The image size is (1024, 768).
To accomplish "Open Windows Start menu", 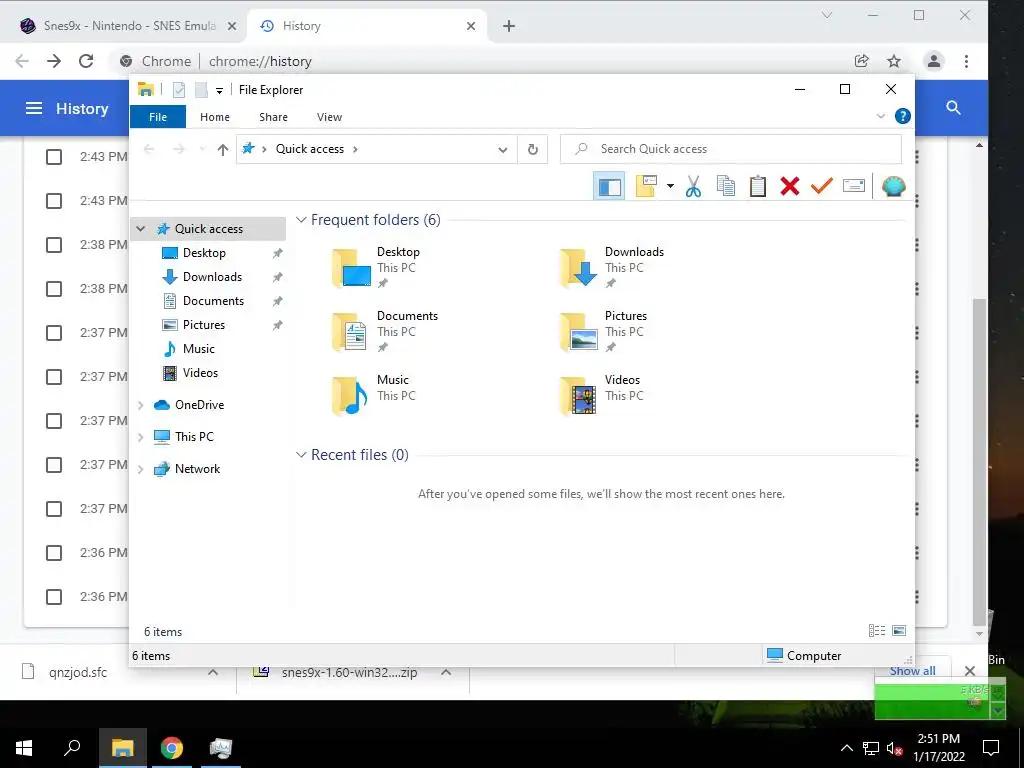I will click(x=24, y=748).
